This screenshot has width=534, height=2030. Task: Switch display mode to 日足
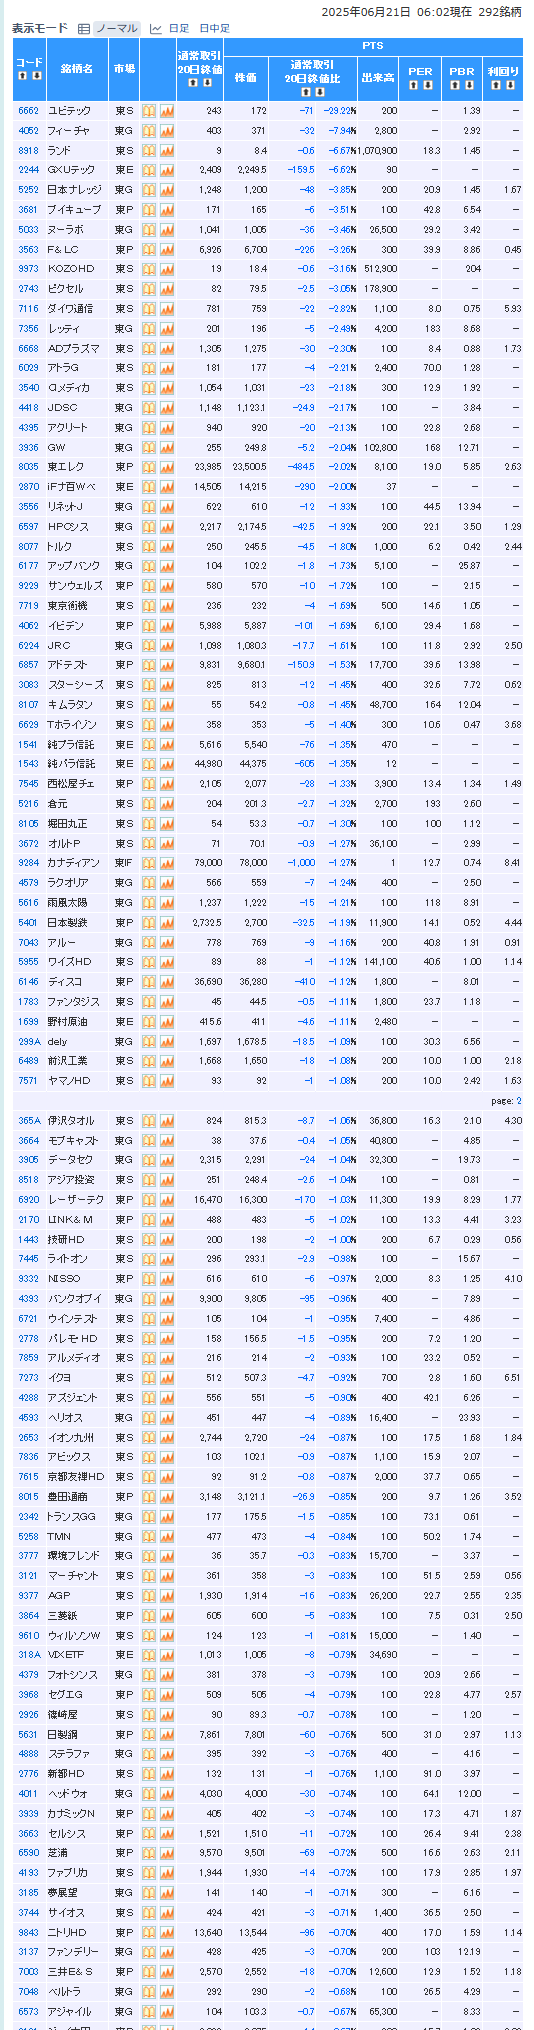pos(178,29)
